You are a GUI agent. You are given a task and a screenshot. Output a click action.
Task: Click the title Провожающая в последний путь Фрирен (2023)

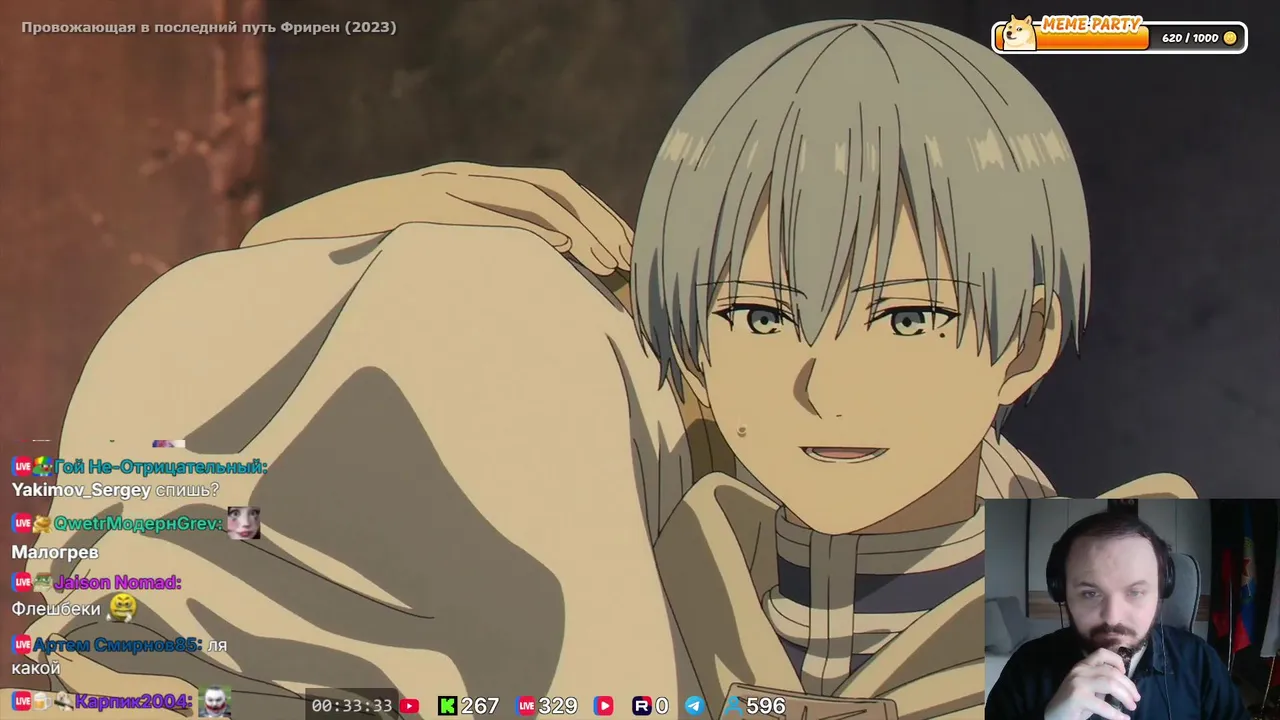pos(209,27)
